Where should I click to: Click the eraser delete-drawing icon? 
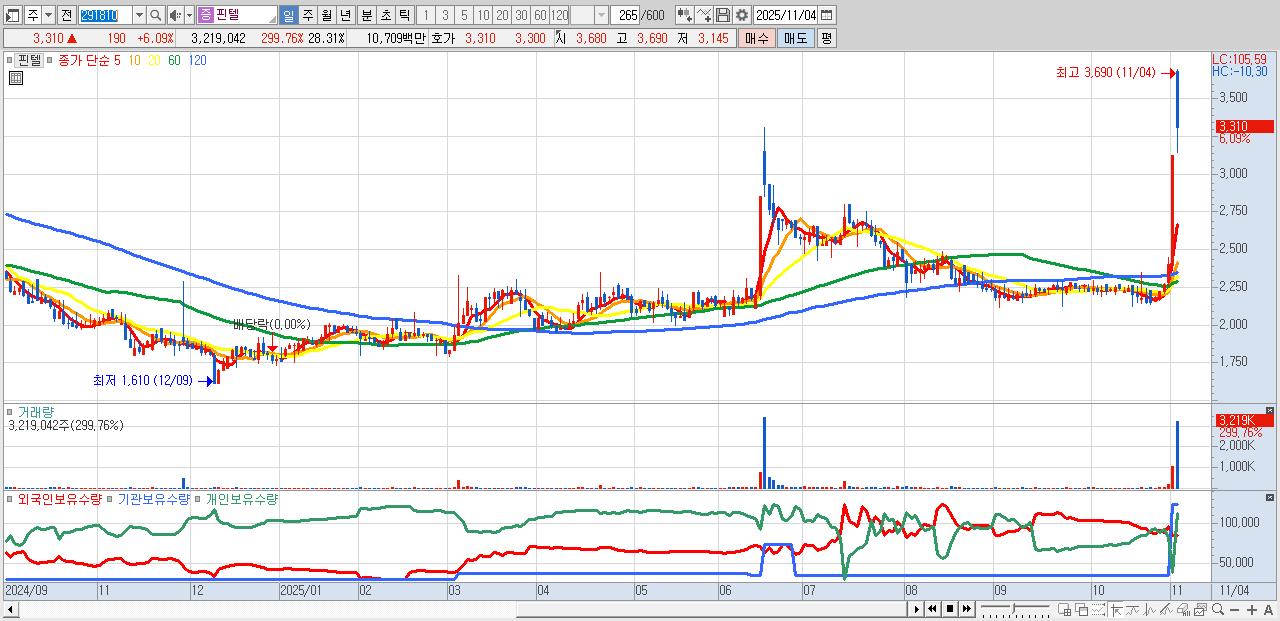pos(1183,609)
